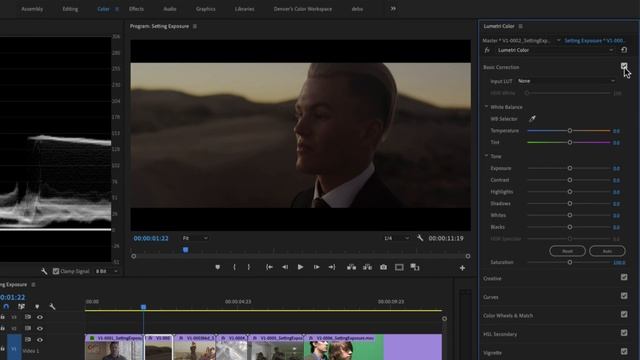Open the 8 Bit scope dropdown

coord(107,271)
